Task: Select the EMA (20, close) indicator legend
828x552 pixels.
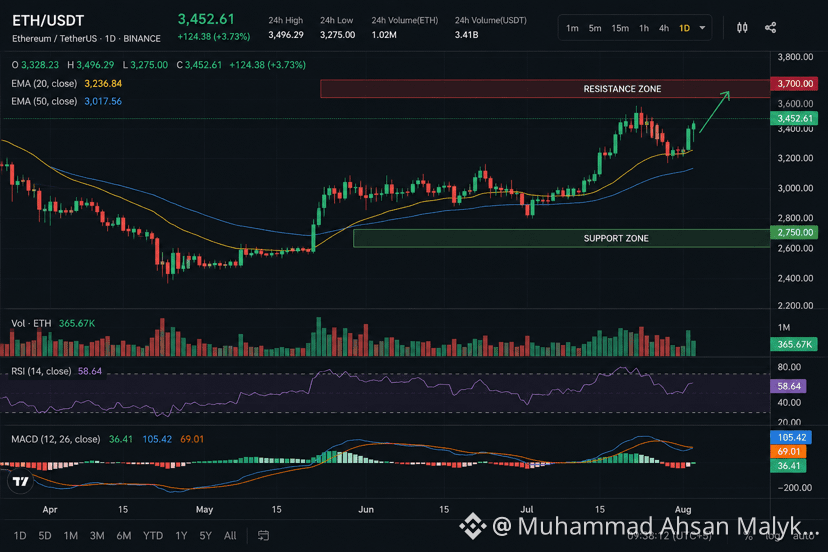Action: (x=44, y=83)
